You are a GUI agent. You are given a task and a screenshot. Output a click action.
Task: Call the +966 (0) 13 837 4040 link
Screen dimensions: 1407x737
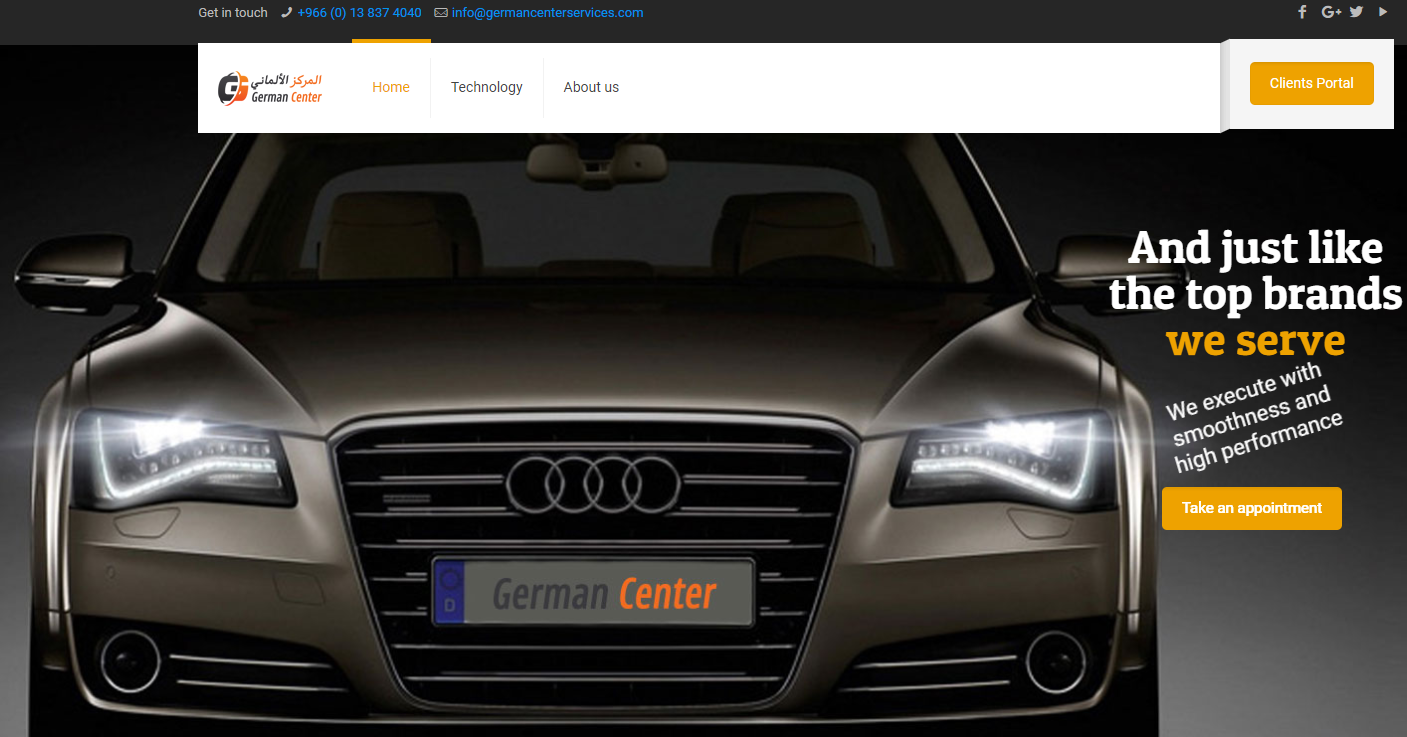tap(359, 13)
